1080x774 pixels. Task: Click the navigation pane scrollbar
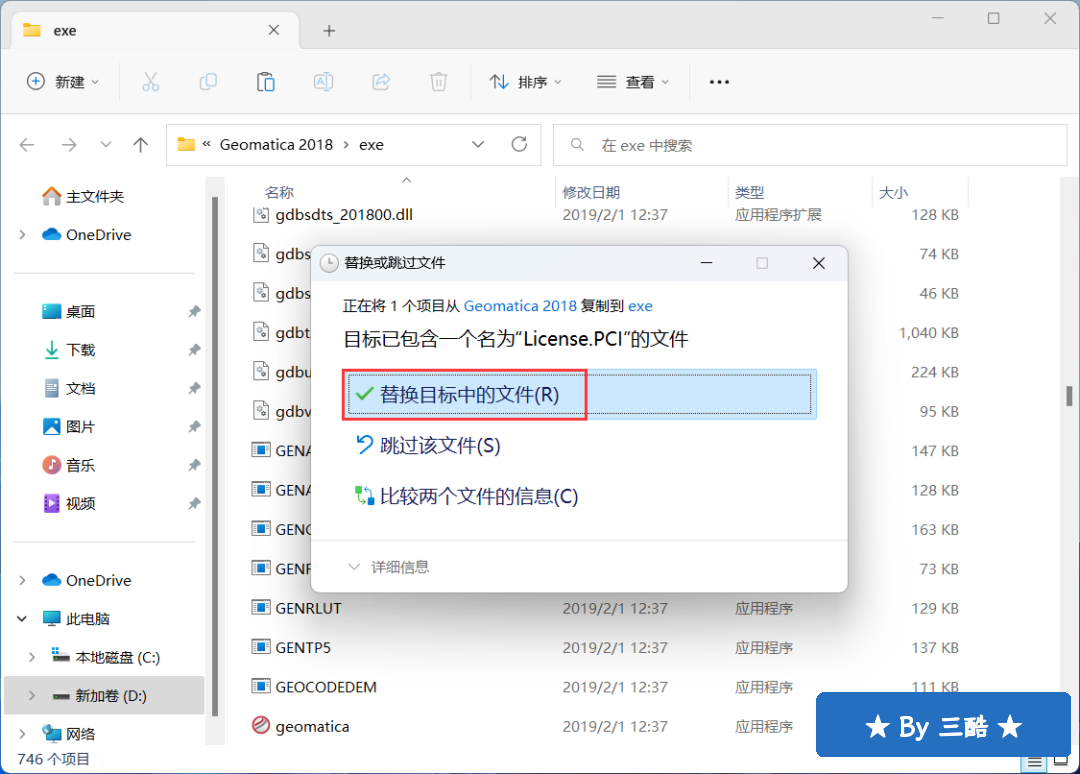click(215, 457)
